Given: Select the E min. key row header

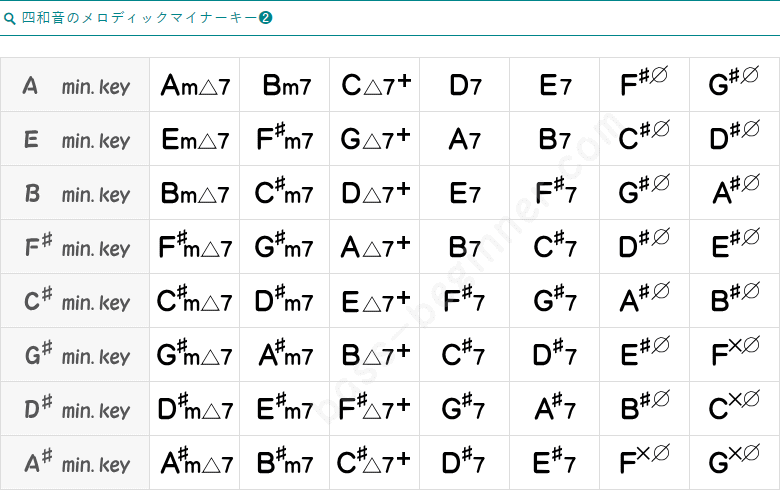Looking at the screenshot, I should (x=76, y=140).
